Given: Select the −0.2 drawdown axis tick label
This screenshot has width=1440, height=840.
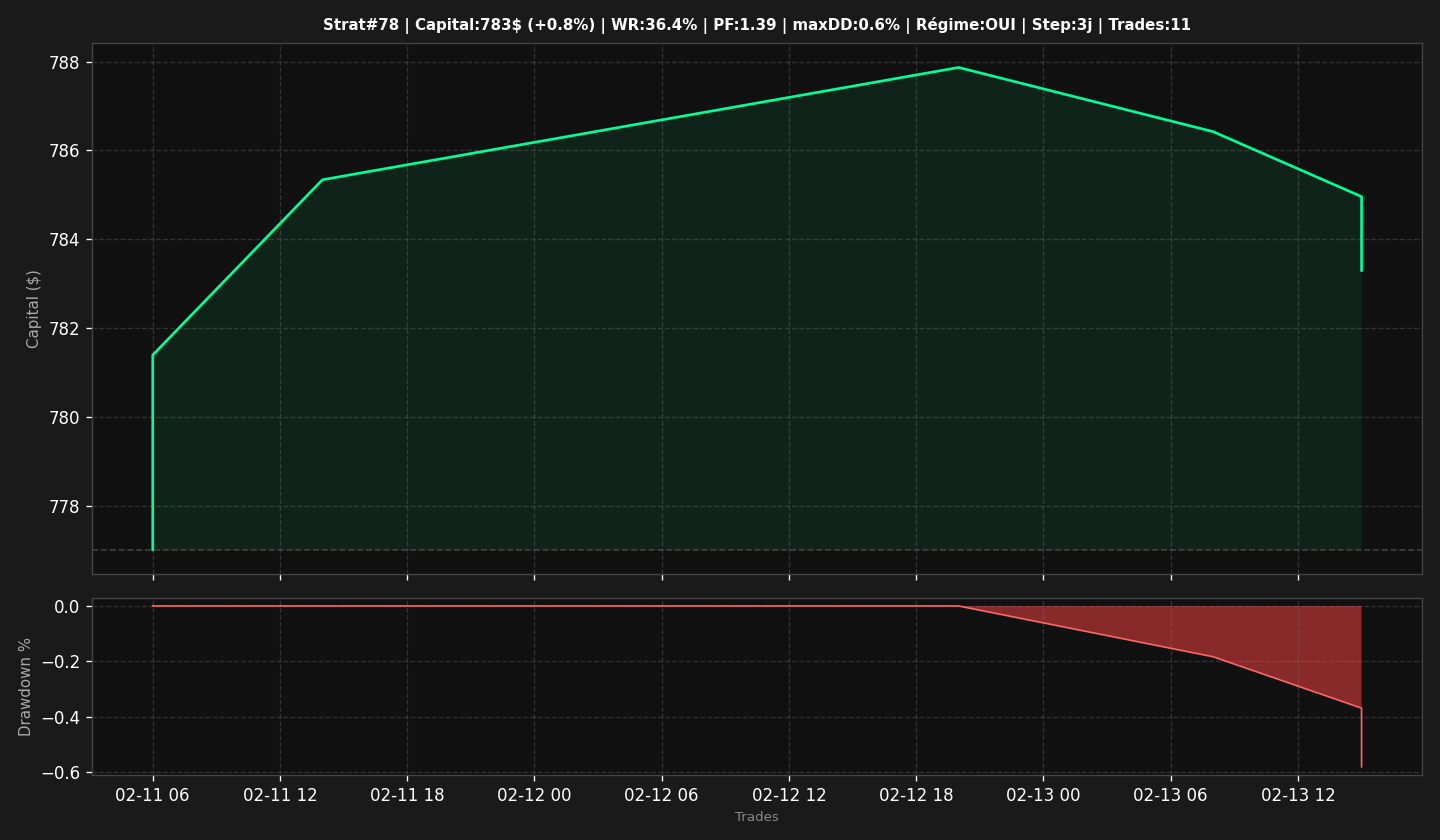Looking at the screenshot, I should [61, 662].
